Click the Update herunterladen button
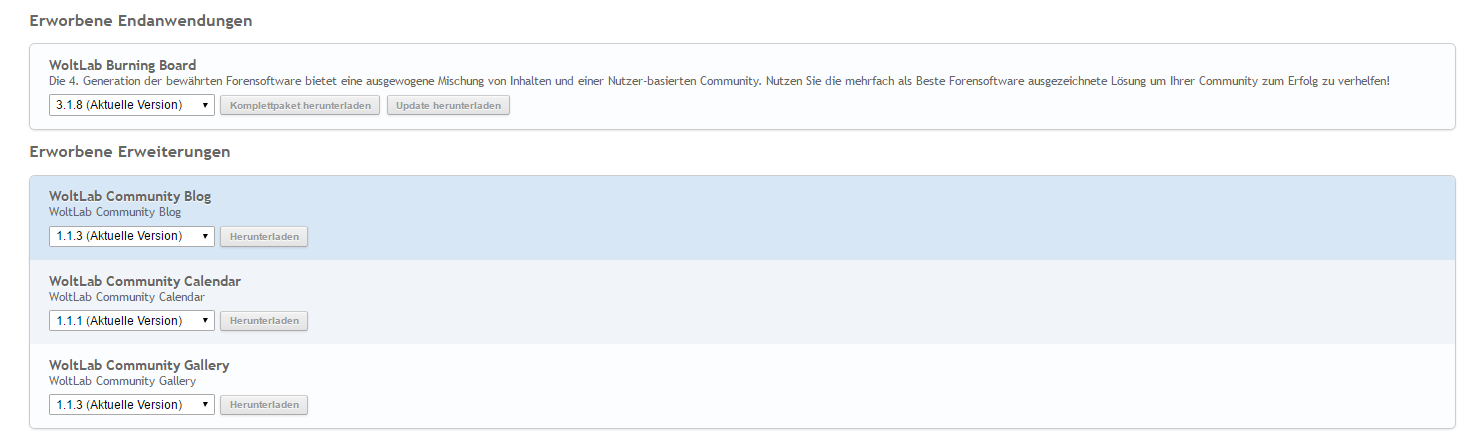Screen dimensions: 1480x443 coord(448,105)
